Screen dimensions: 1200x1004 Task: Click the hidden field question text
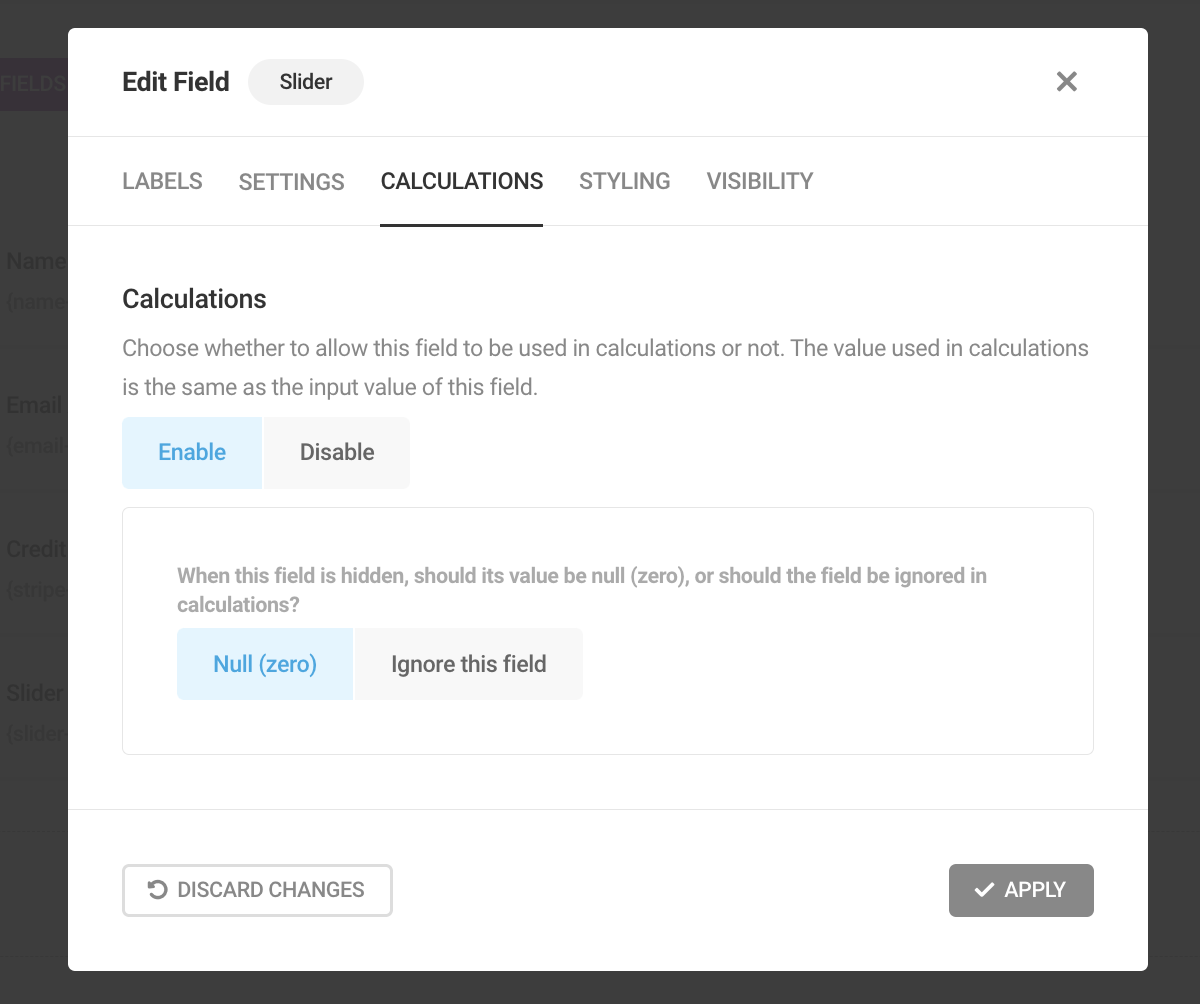coord(582,590)
